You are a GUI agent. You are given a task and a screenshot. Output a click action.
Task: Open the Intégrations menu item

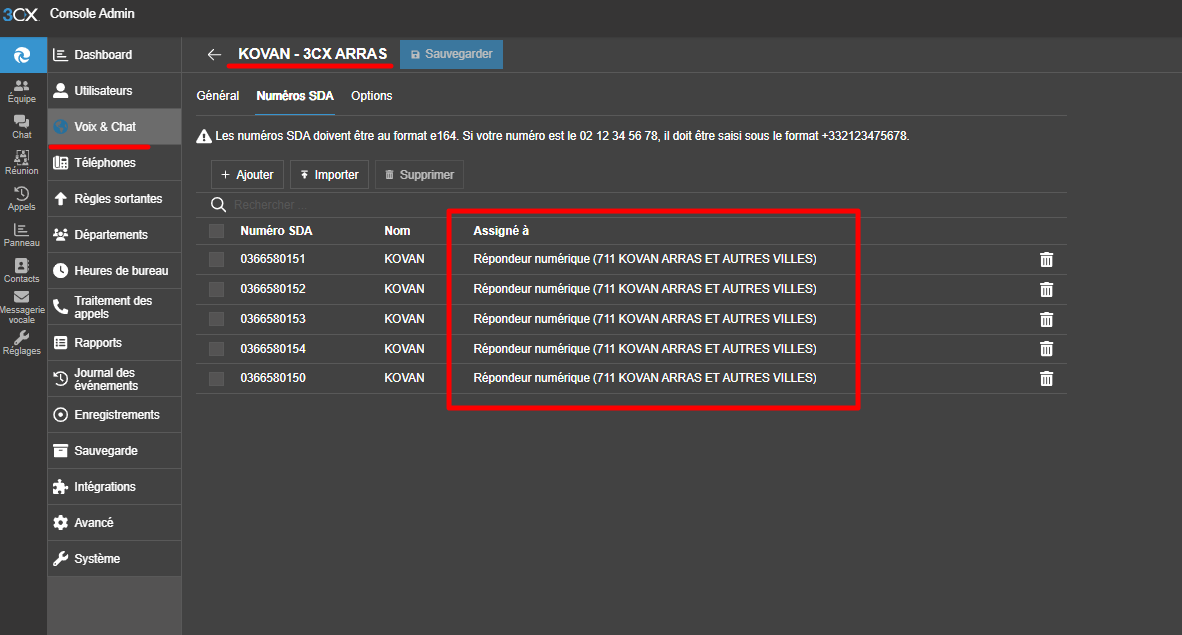coord(115,487)
